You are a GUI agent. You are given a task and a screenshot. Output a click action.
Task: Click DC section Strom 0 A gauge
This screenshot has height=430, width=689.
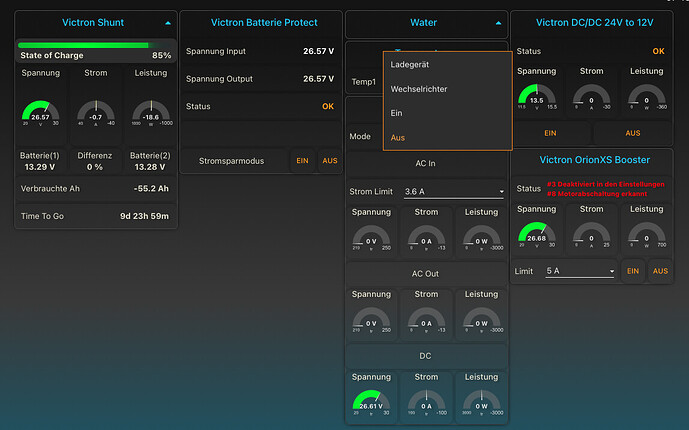[426, 402]
